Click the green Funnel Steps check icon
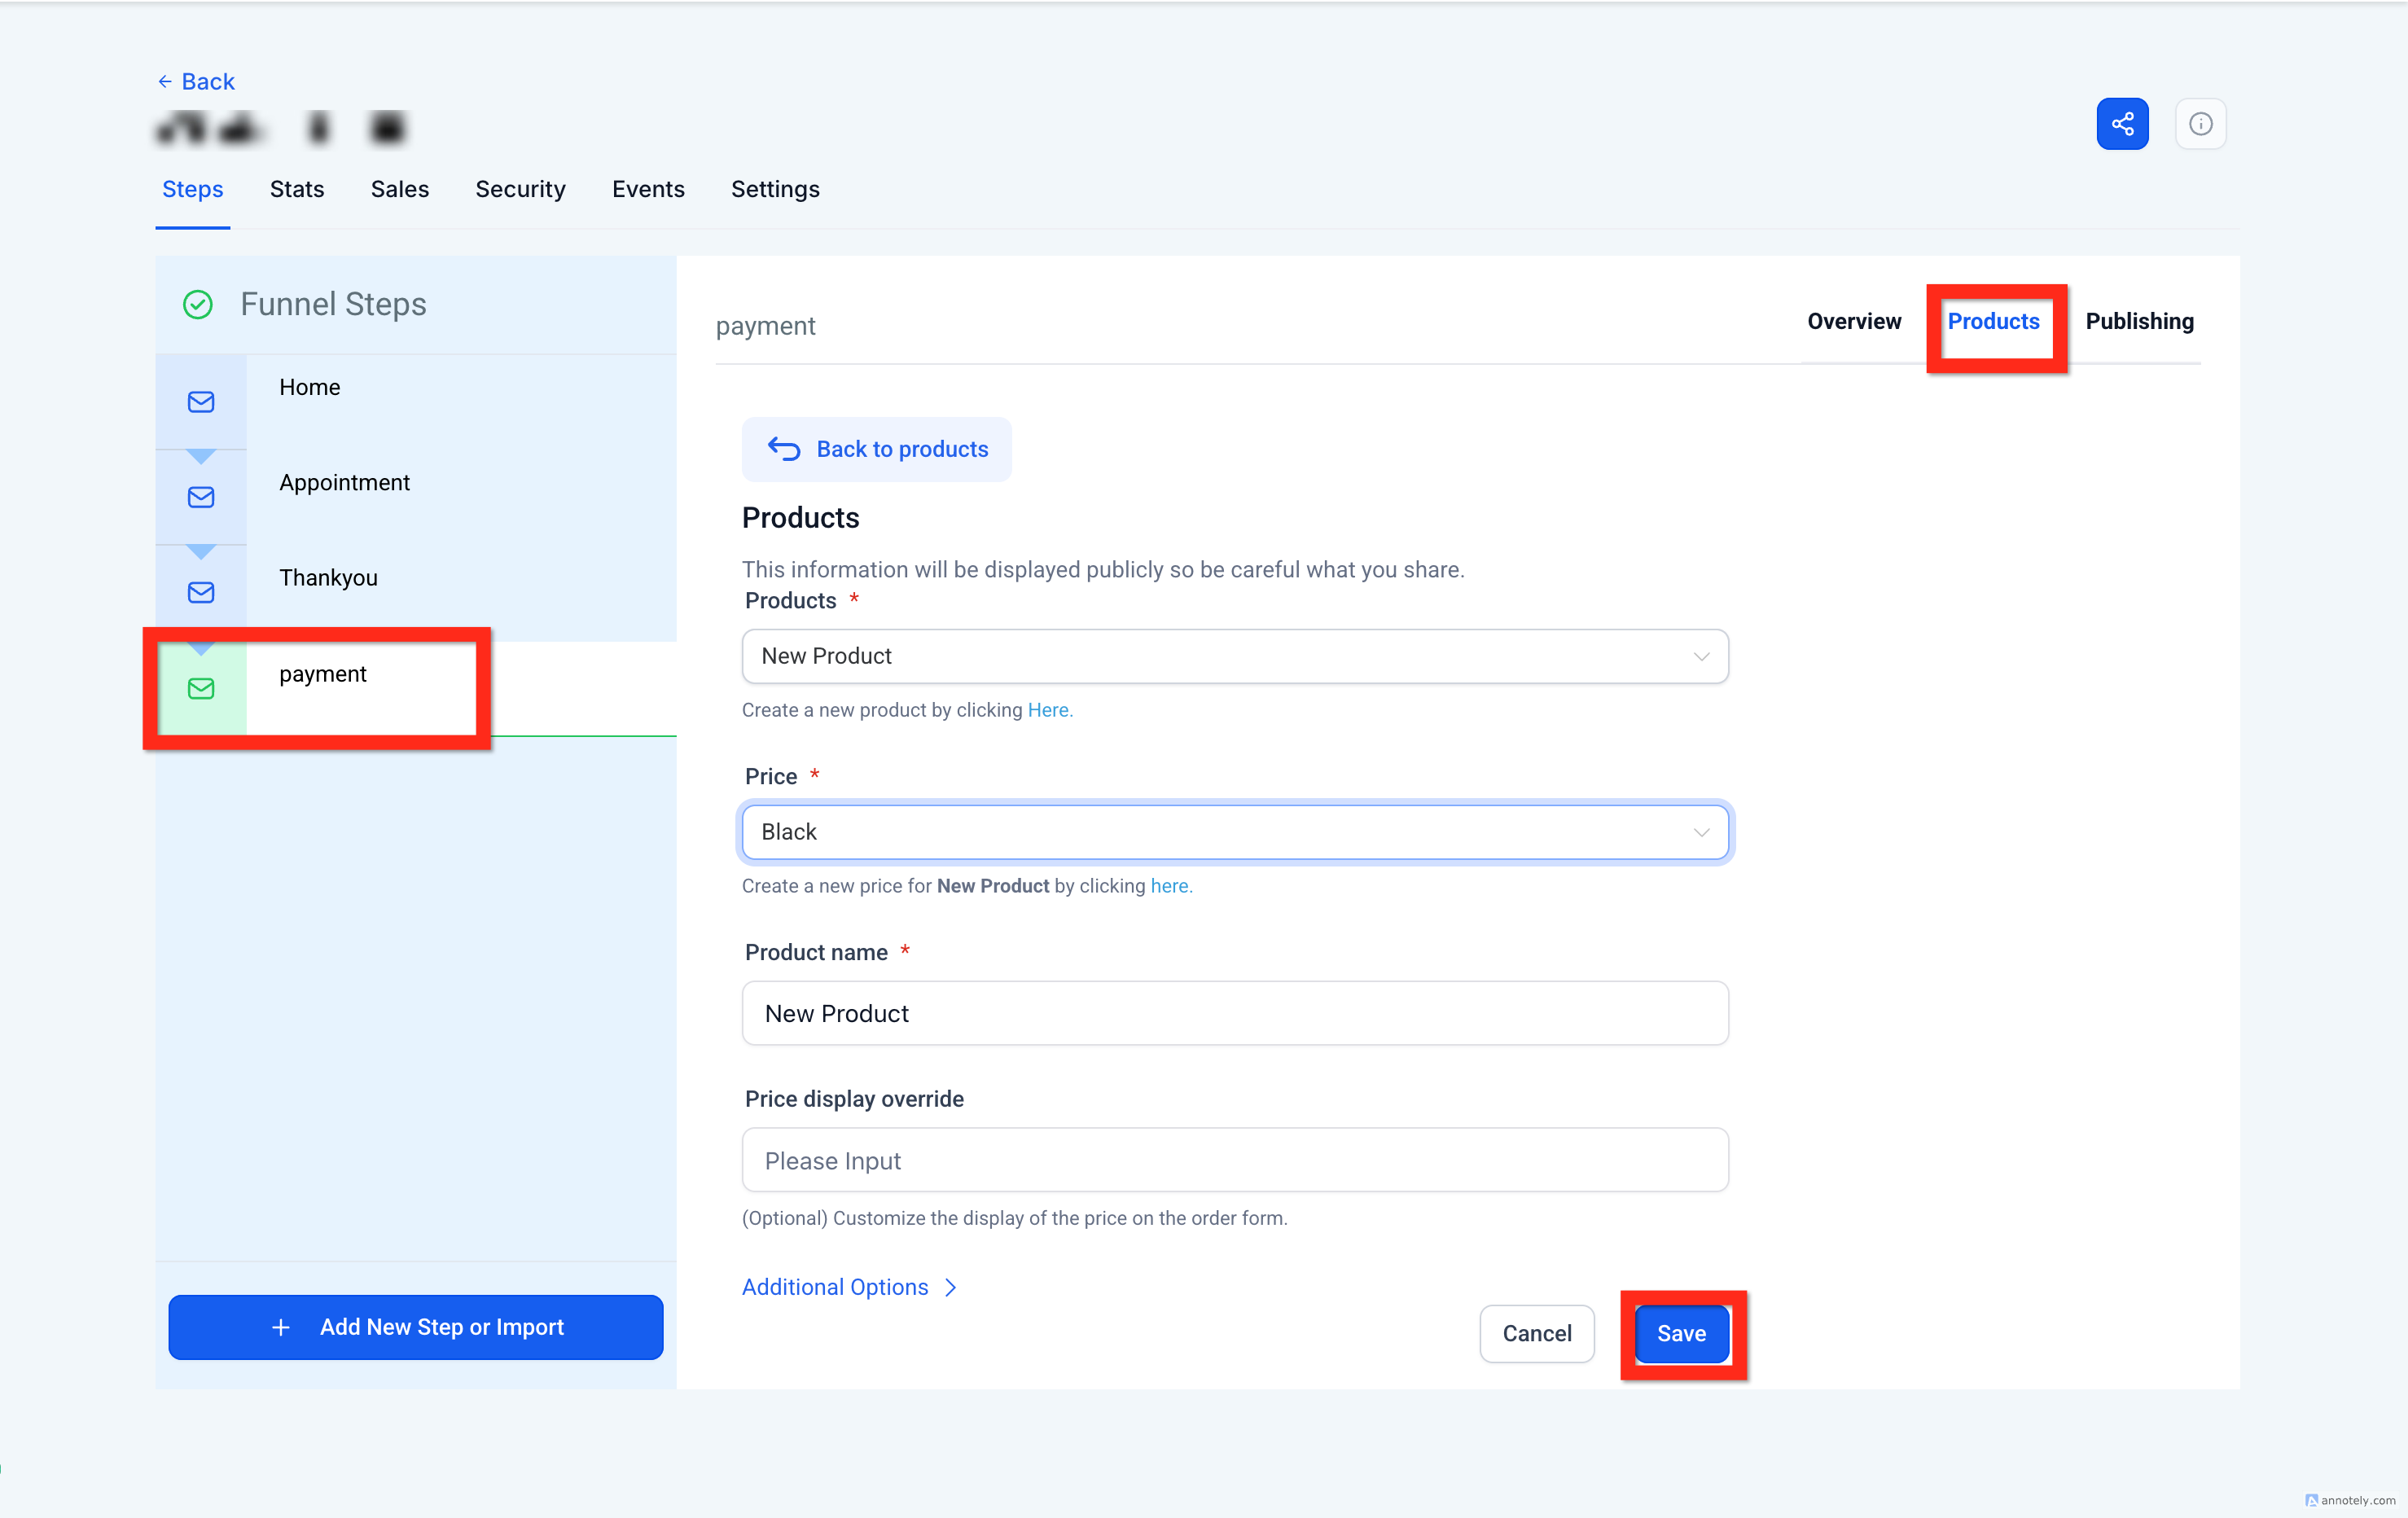Image resolution: width=2408 pixels, height=1518 pixels. coord(198,304)
